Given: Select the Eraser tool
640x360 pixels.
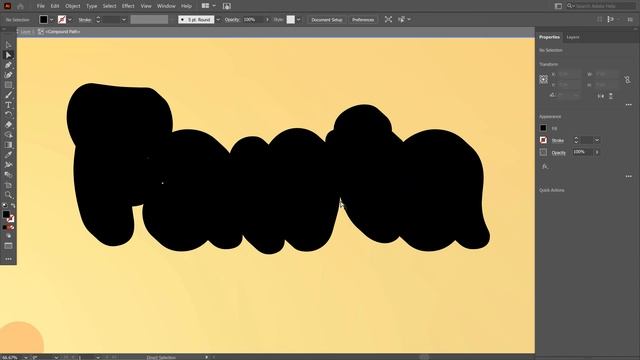Looking at the screenshot, I should pyautogui.click(x=8, y=125).
